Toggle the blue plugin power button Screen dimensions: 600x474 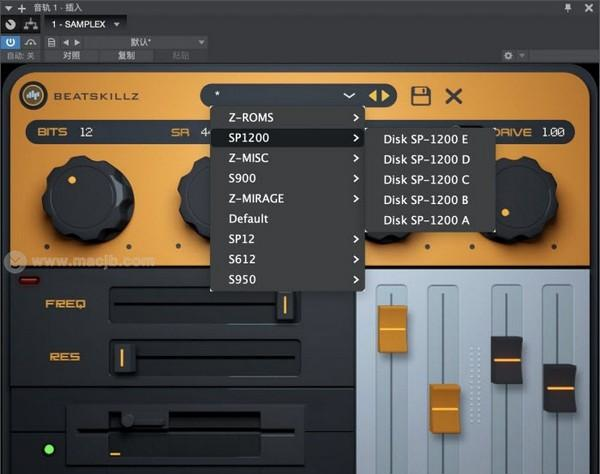tap(11, 42)
